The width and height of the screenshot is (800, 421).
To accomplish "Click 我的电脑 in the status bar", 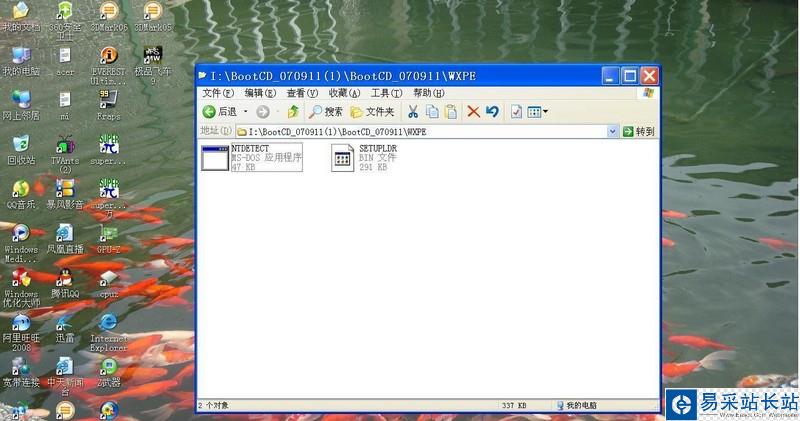I will point(577,405).
